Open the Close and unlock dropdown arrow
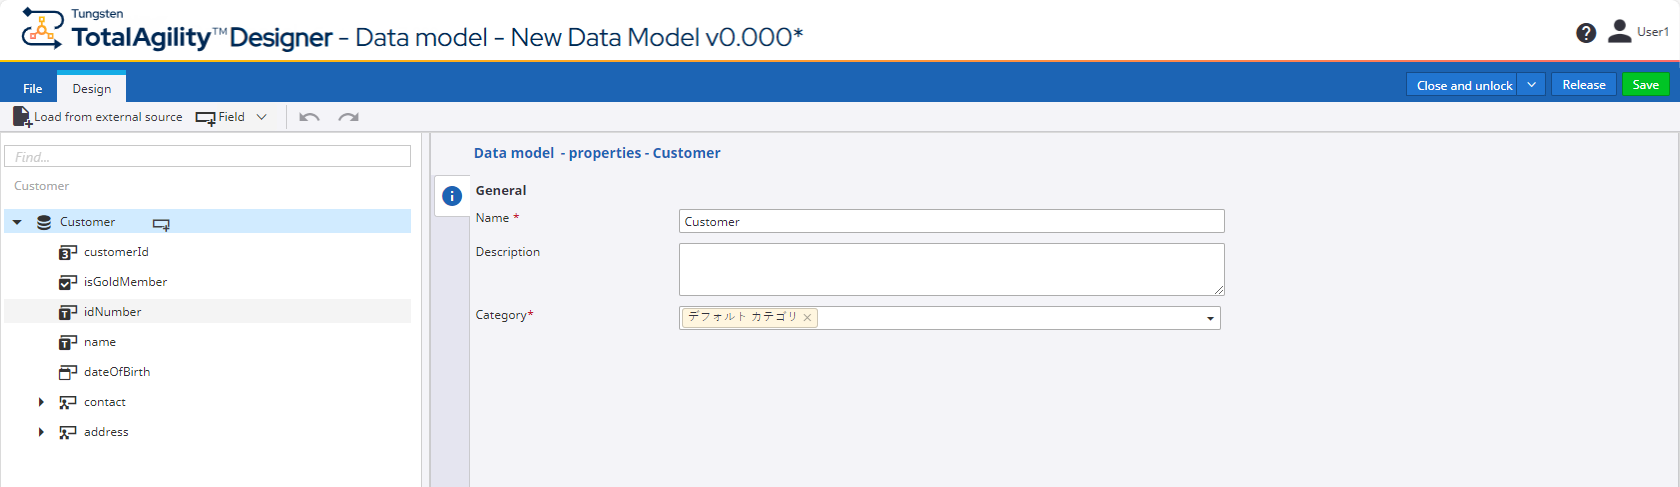 pyautogui.click(x=1531, y=85)
